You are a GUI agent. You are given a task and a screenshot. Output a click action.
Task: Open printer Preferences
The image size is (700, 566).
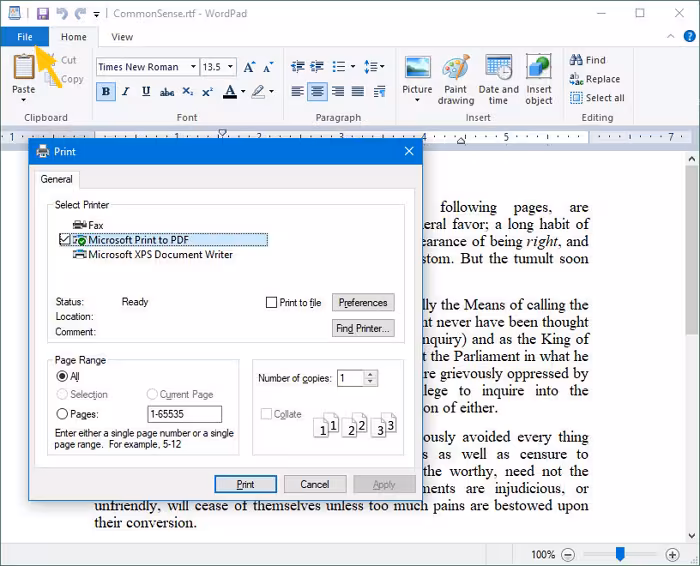pos(363,302)
